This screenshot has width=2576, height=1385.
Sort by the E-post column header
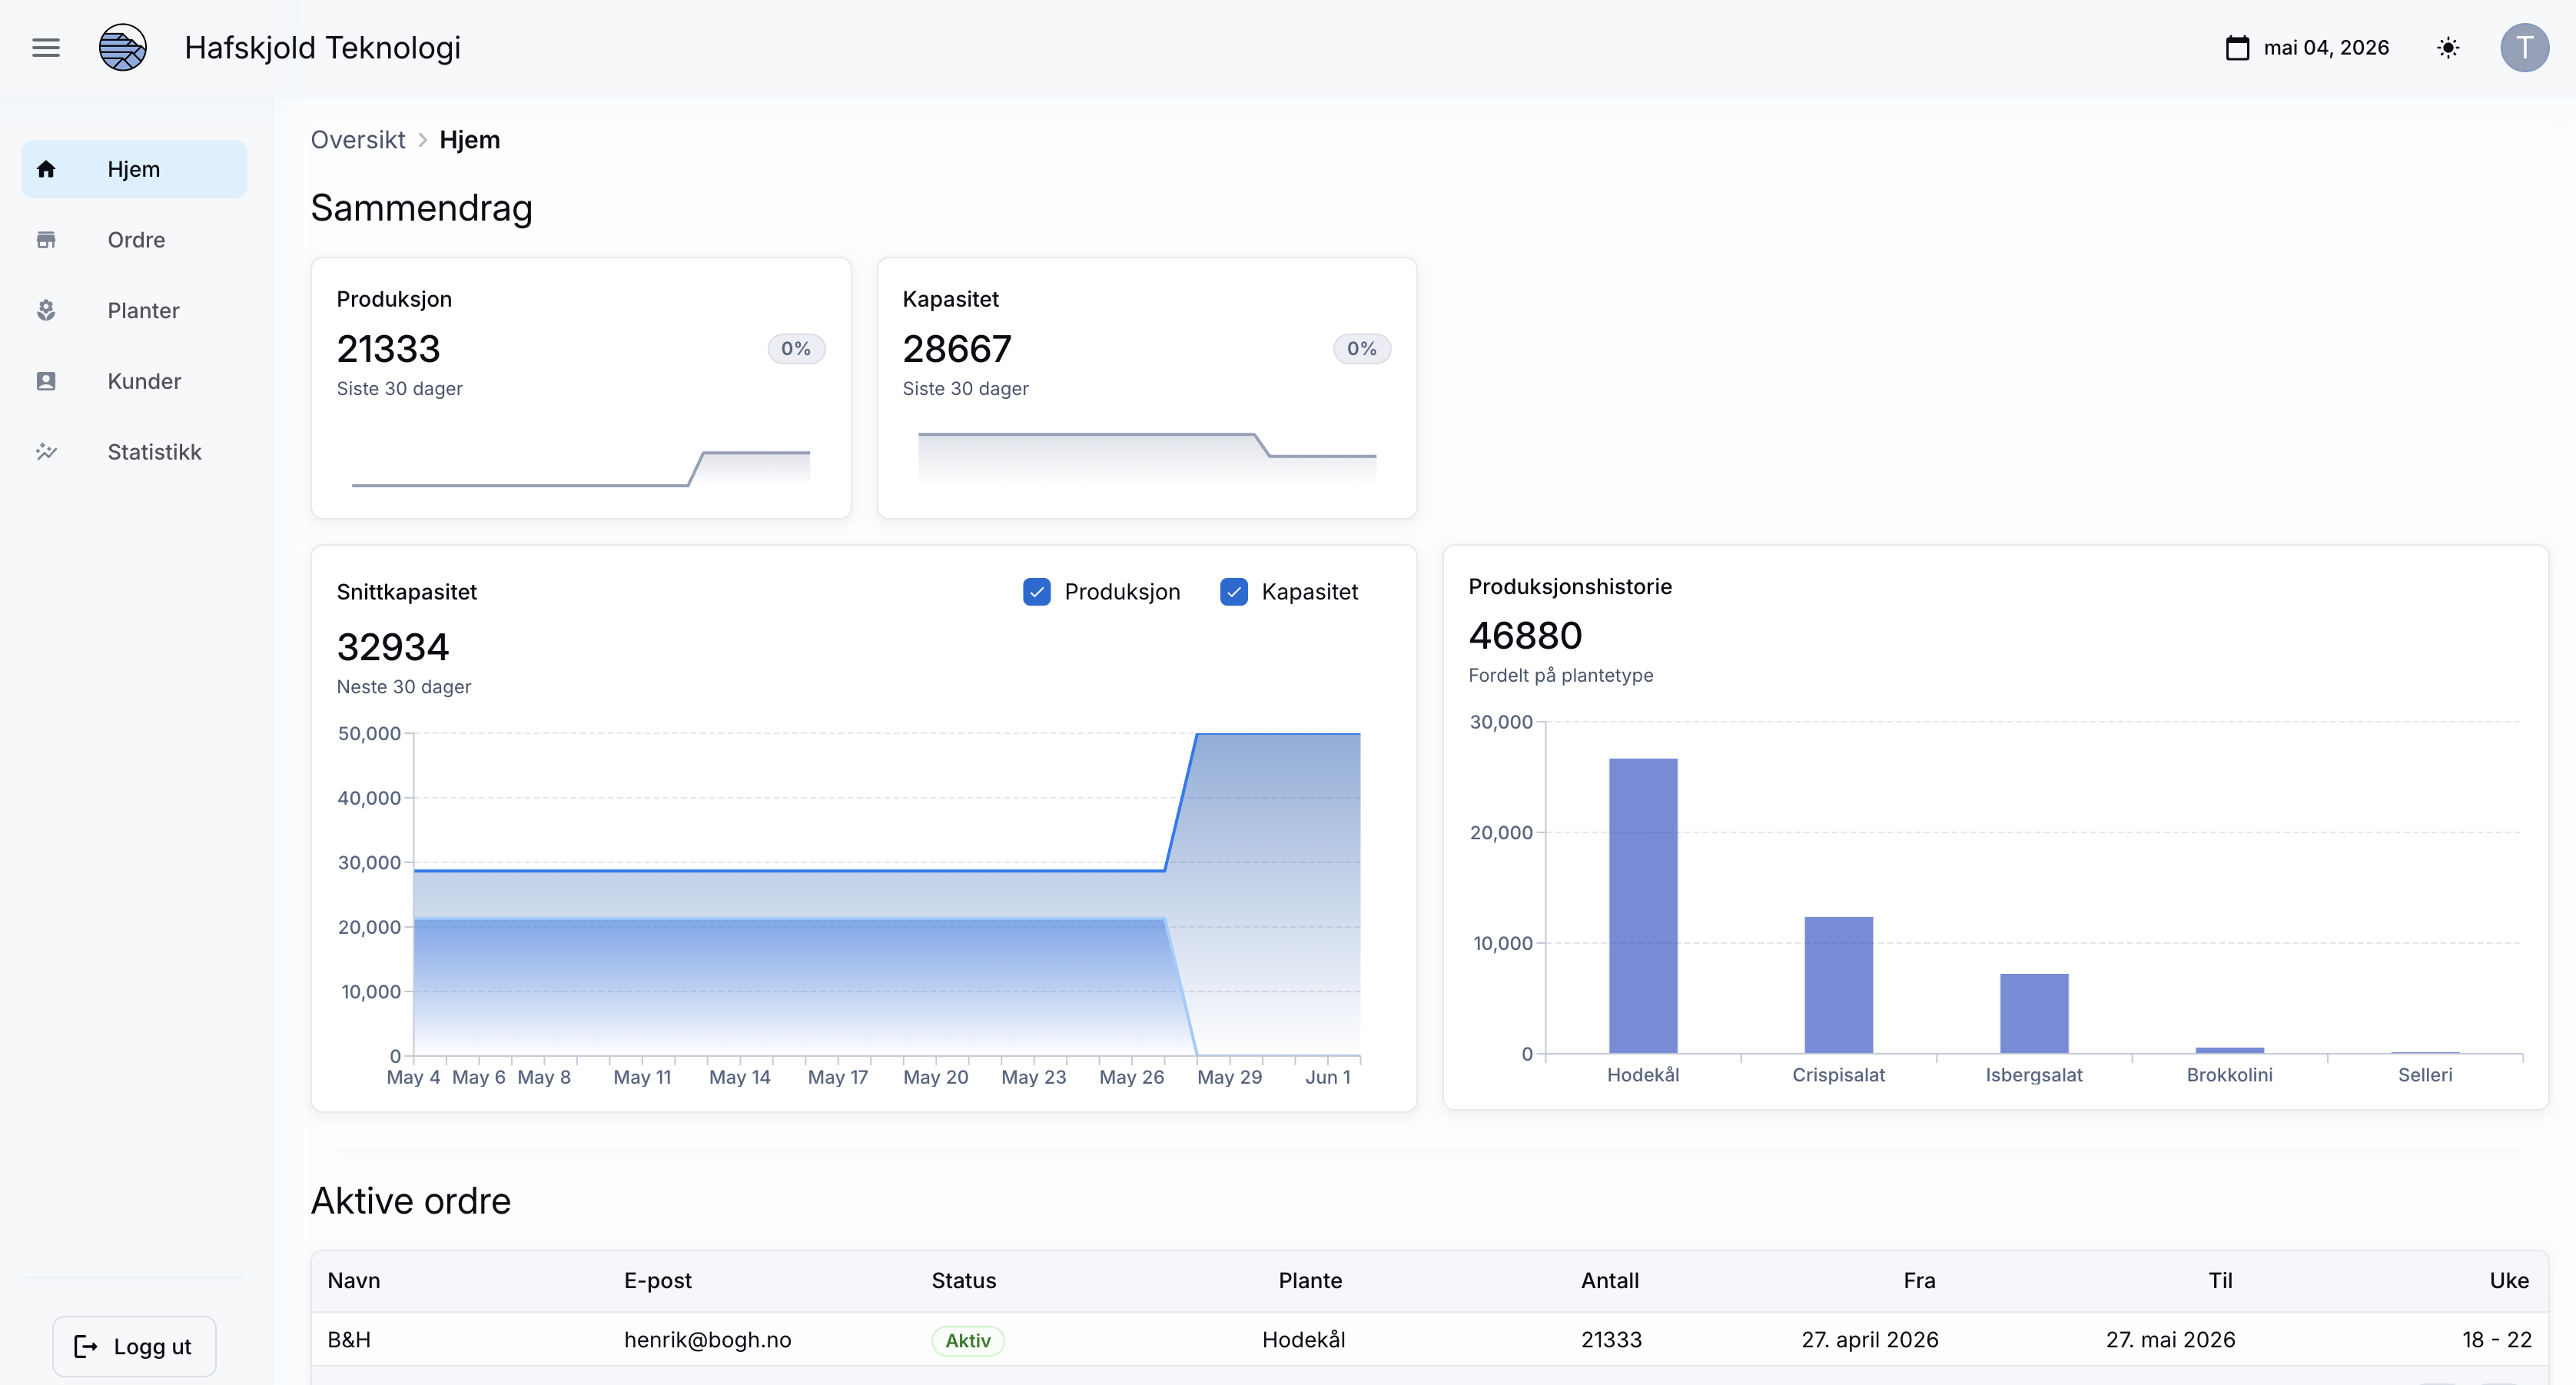coord(658,1281)
